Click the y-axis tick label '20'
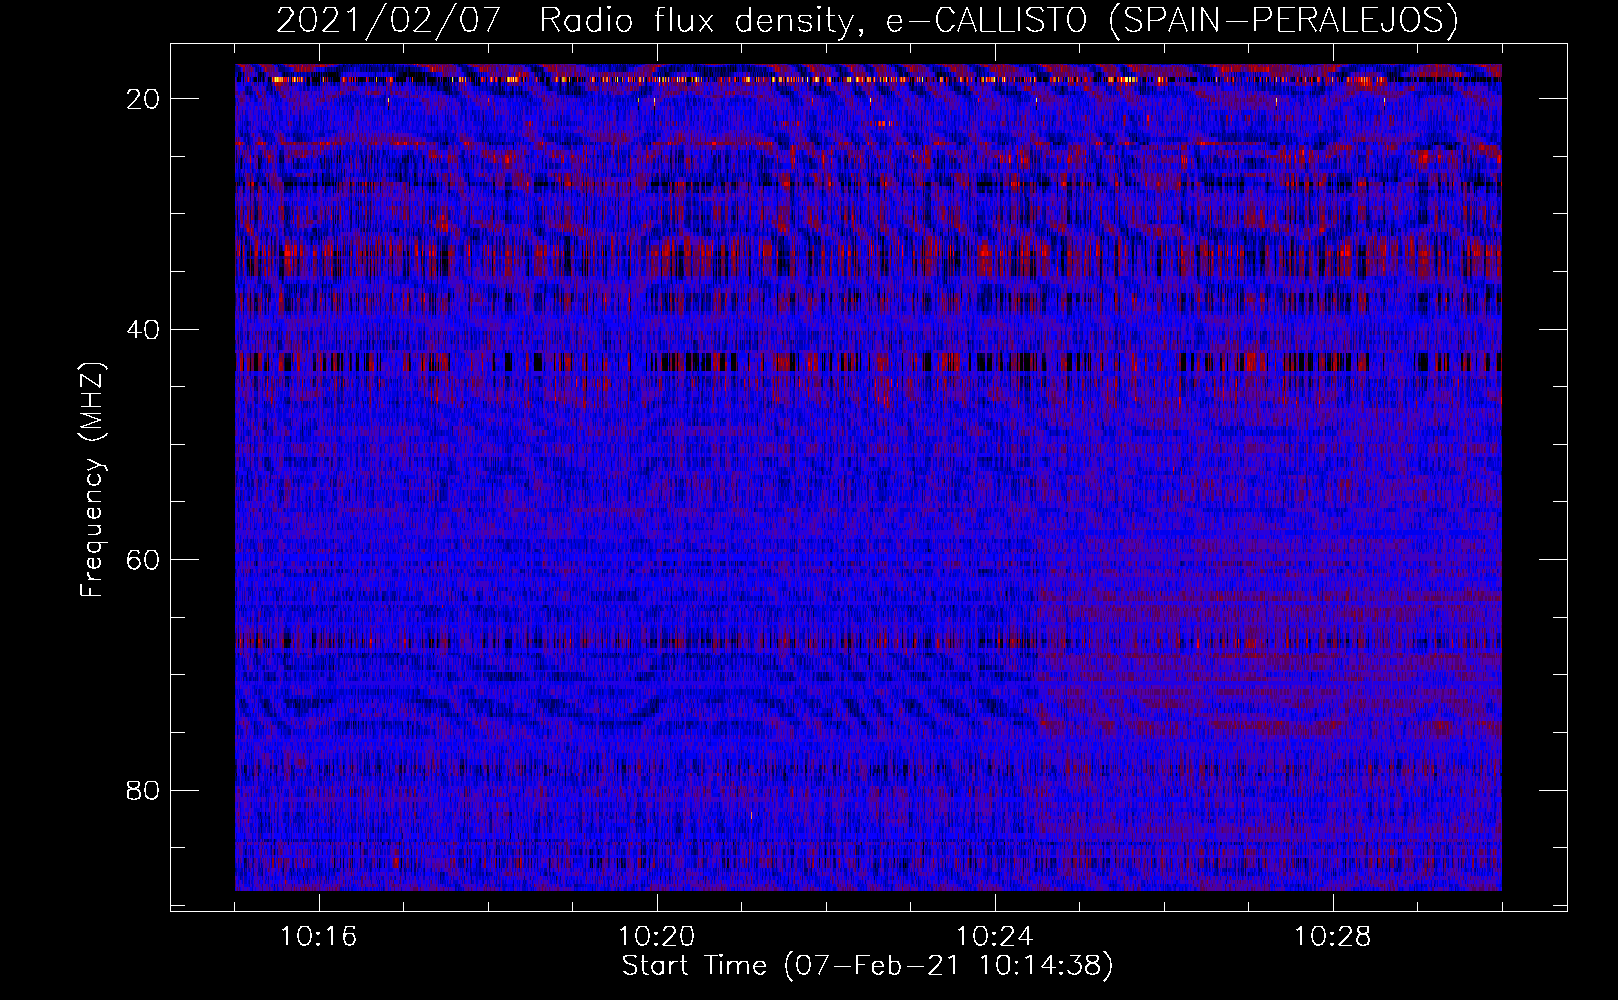The height and width of the screenshot is (1000, 1618). tap(144, 99)
